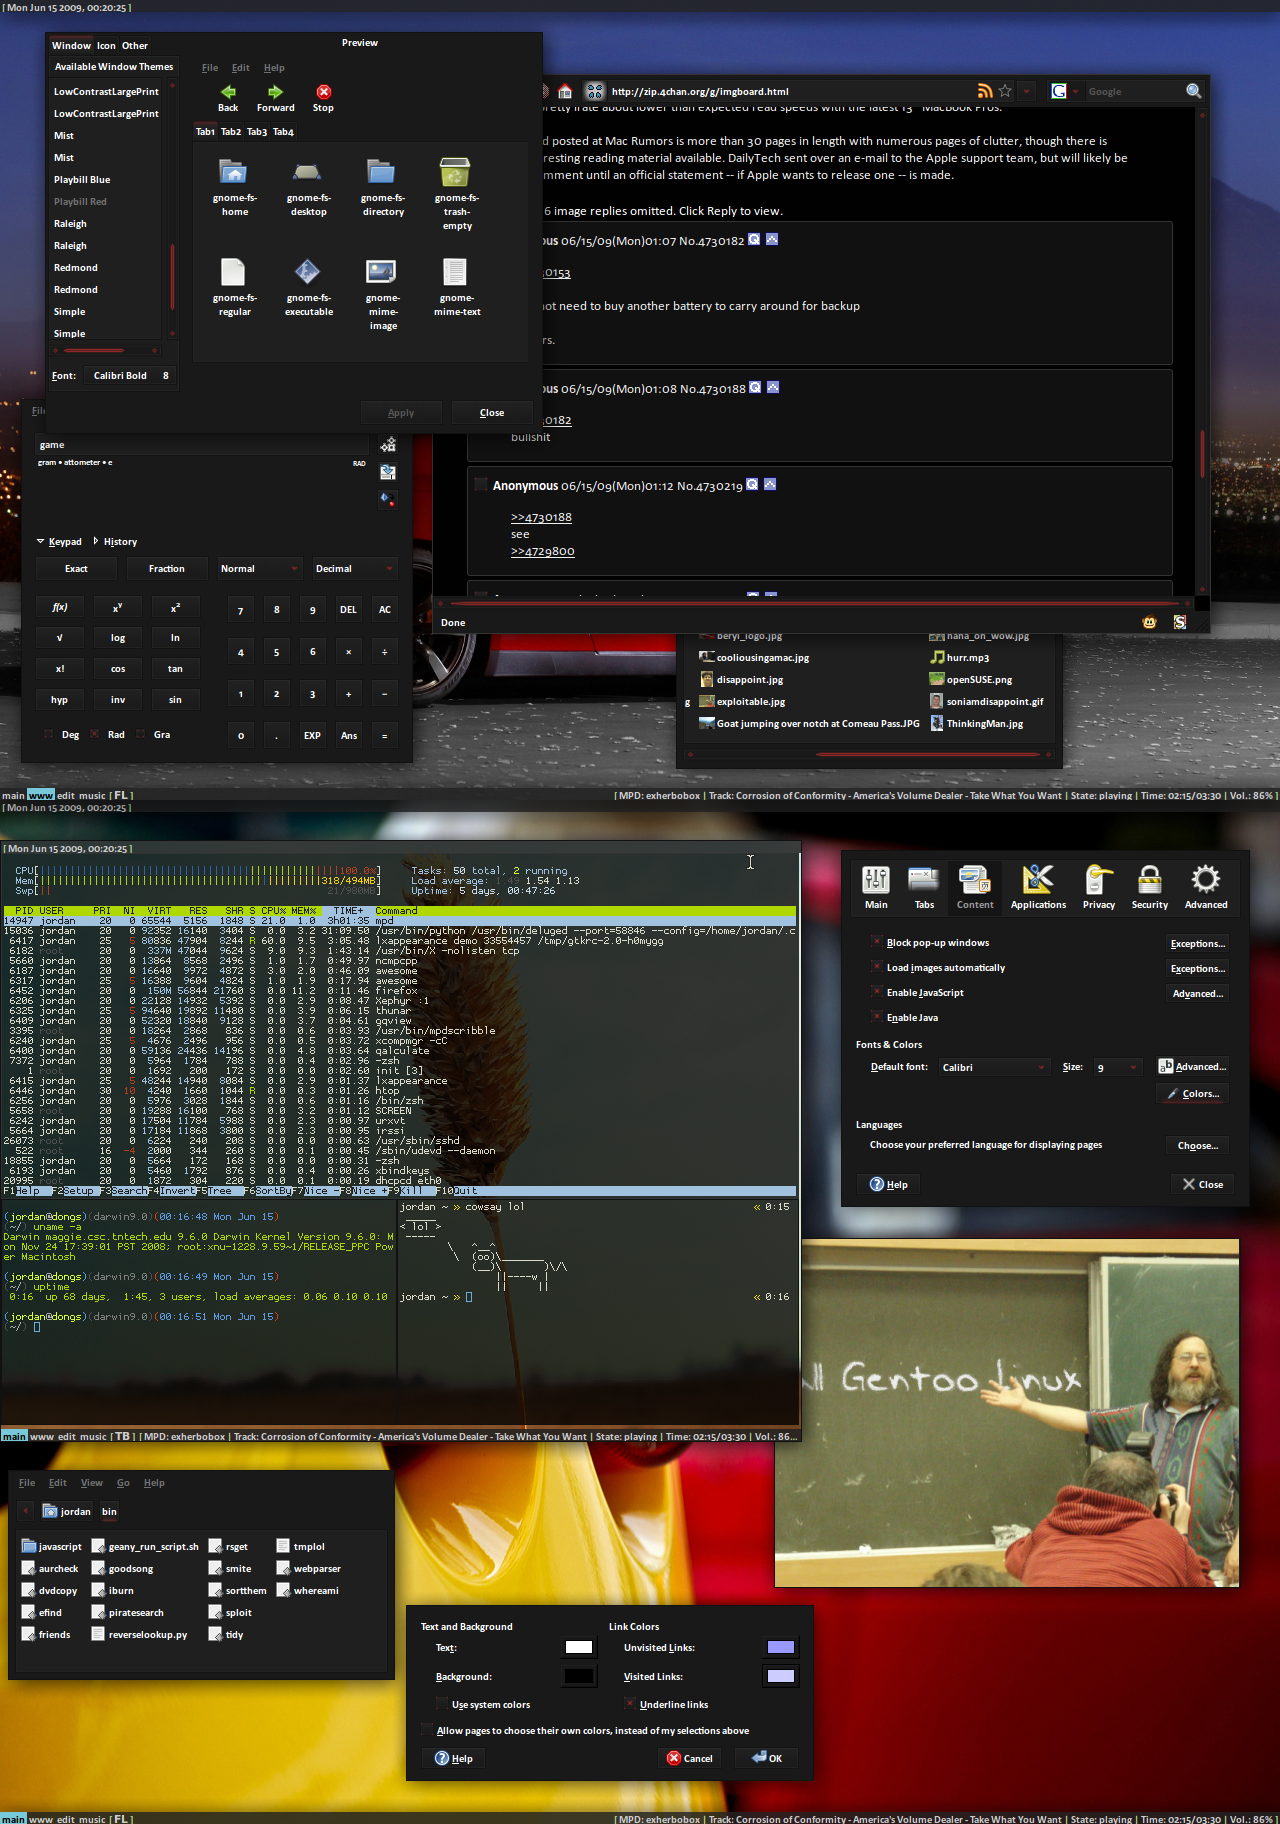Select the Gra angle unit radio button

pyautogui.click(x=140, y=734)
